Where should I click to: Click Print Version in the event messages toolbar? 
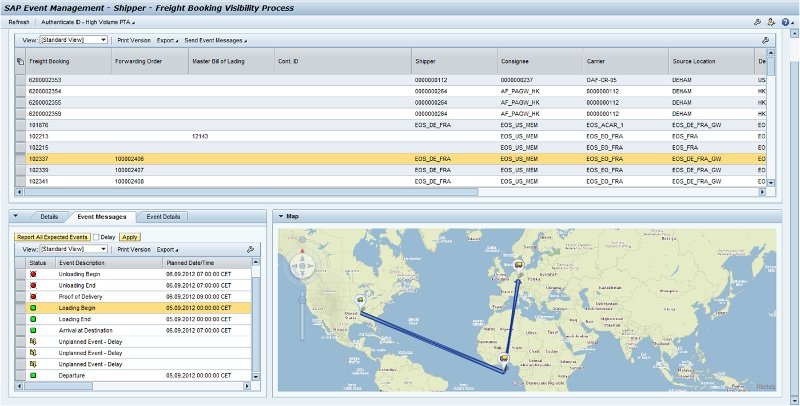point(134,249)
